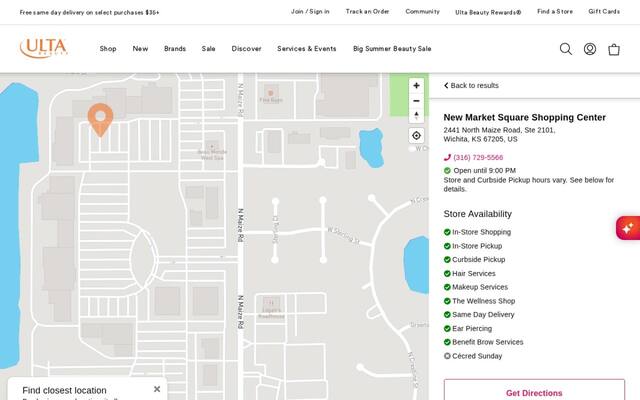Image resolution: width=640 pixels, height=400 pixels.
Task: Reset map compass bearing to north
Action: (x=416, y=116)
